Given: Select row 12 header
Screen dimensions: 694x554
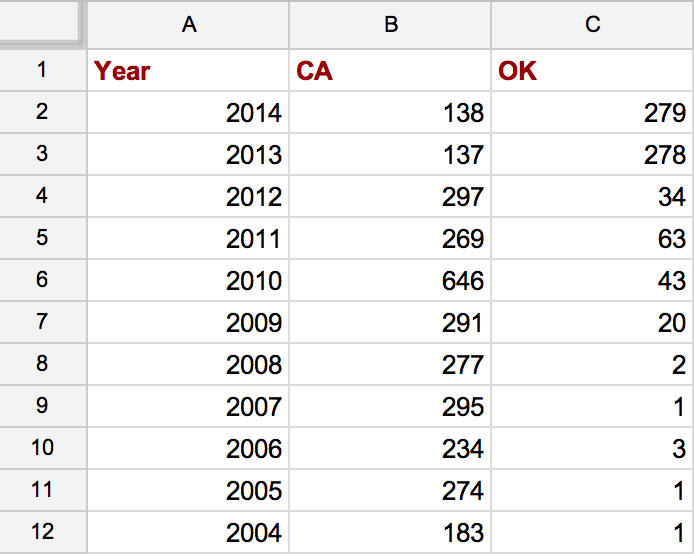Looking at the screenshot, I should (43, 531).
